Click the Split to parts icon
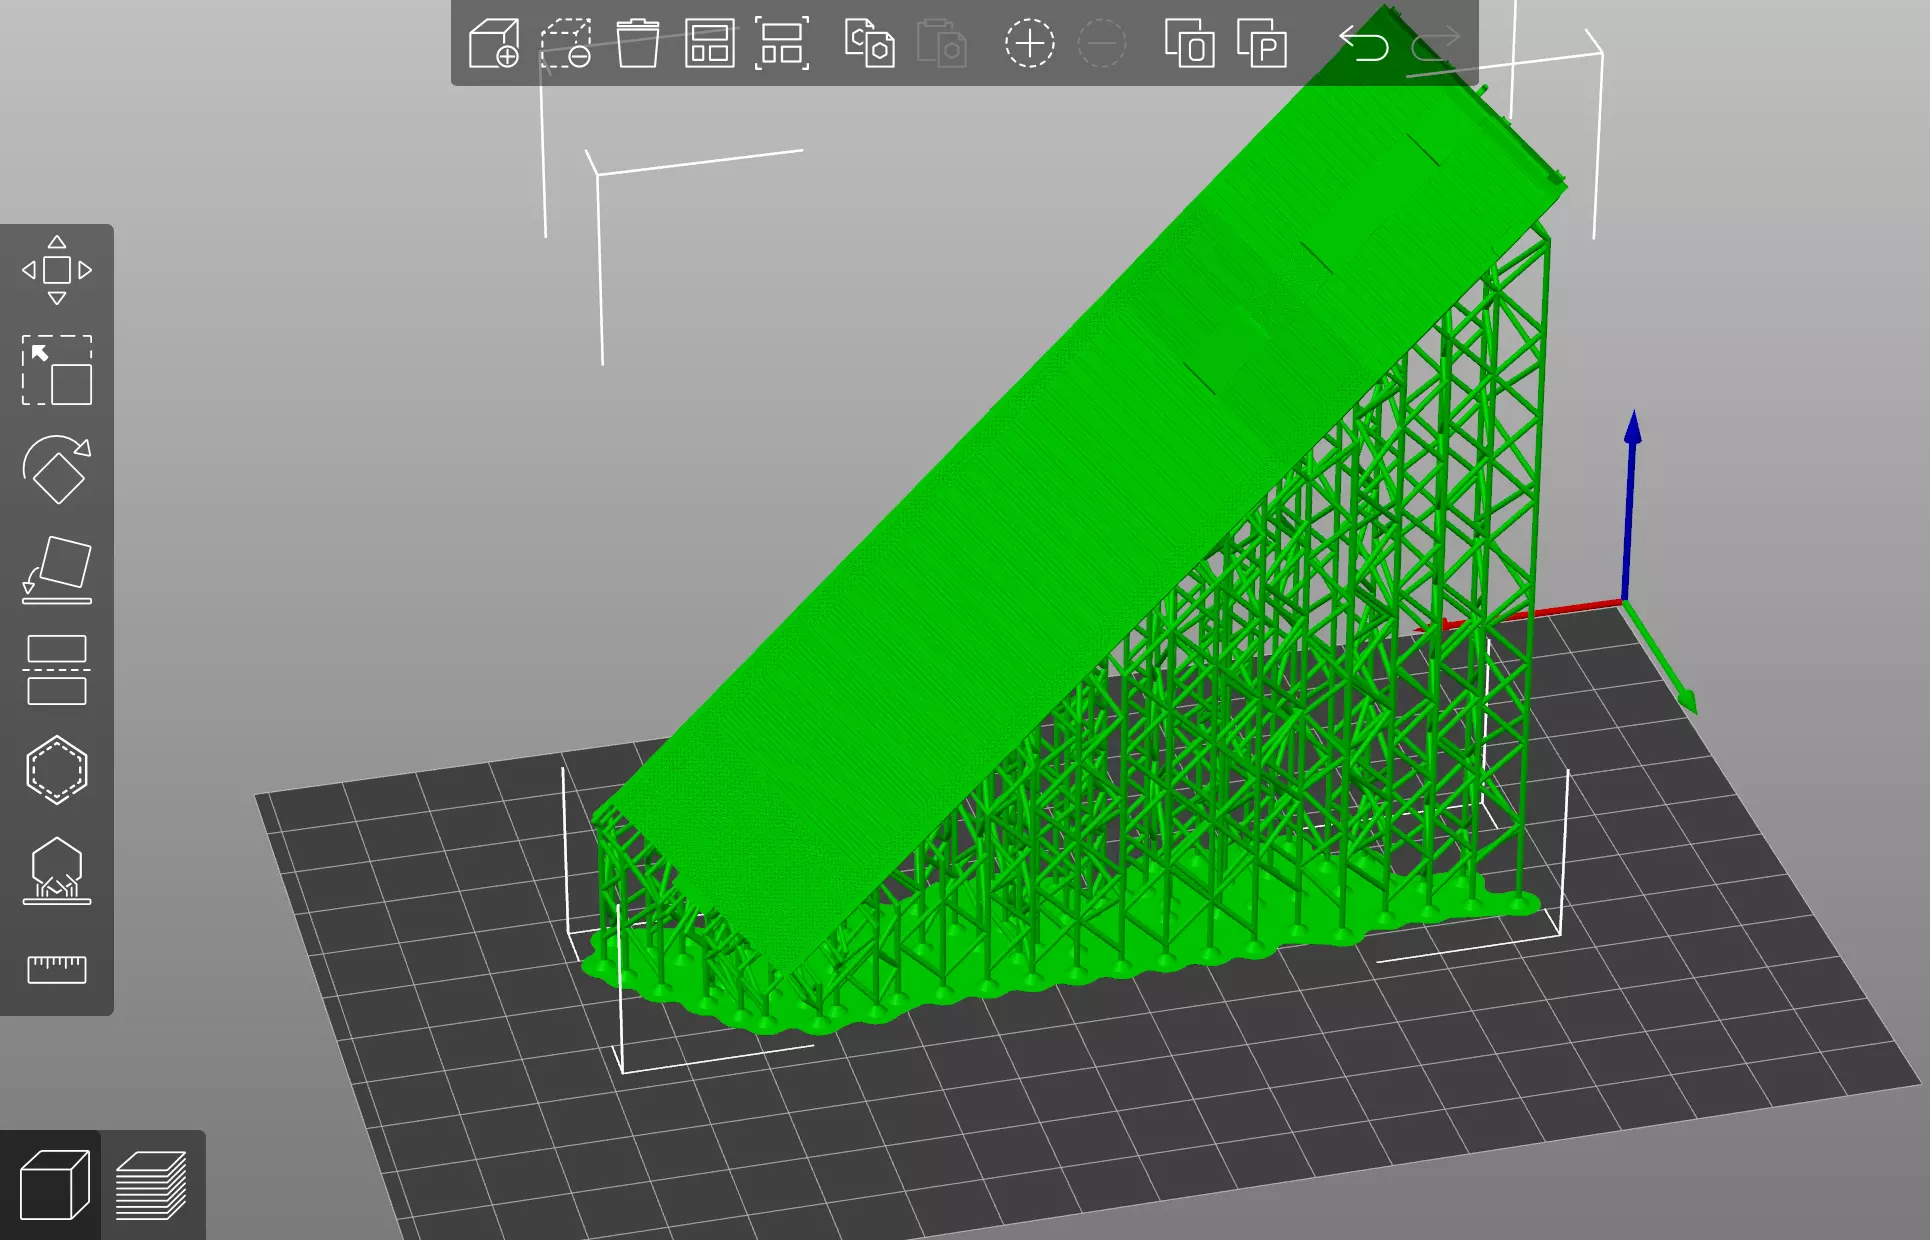Screen dimensions: 1930x1240 click(x=1262, y=44)
